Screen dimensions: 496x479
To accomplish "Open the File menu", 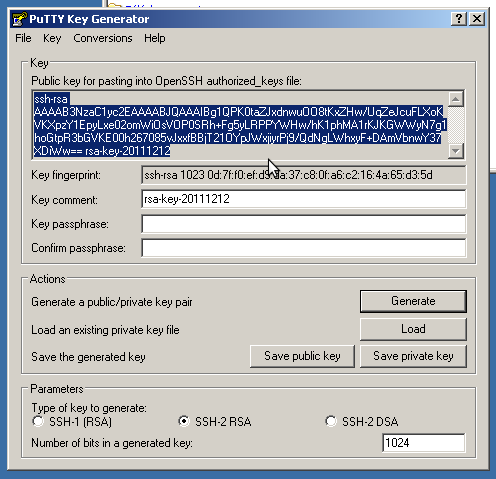I will click(23, 38).
